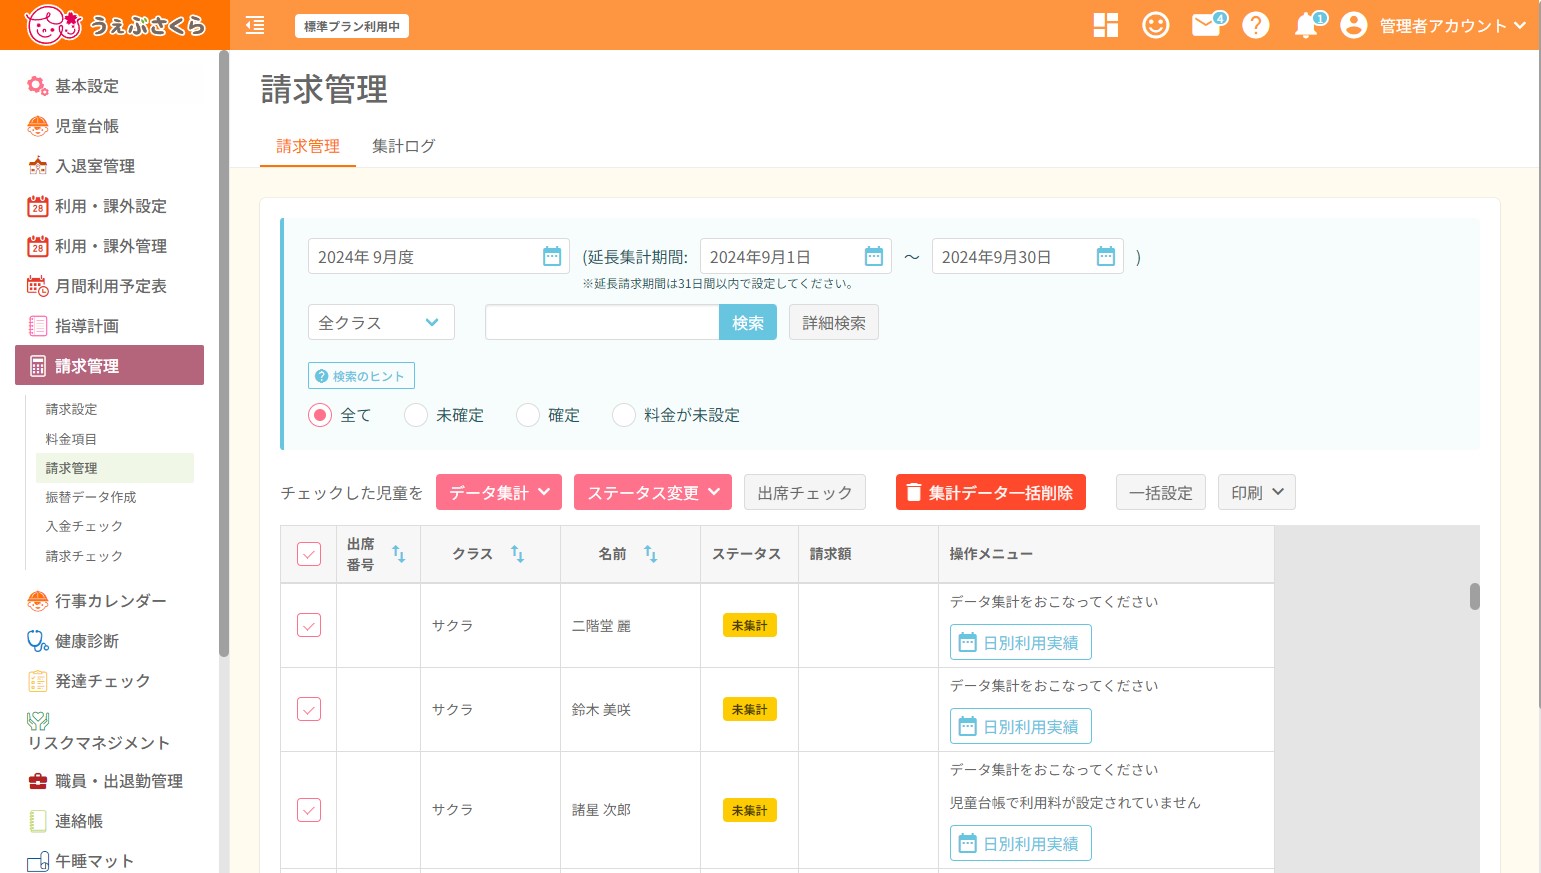Click the 一括設定 button
This screenshot has width=1541, height=873.
(x=1161, y=492)
